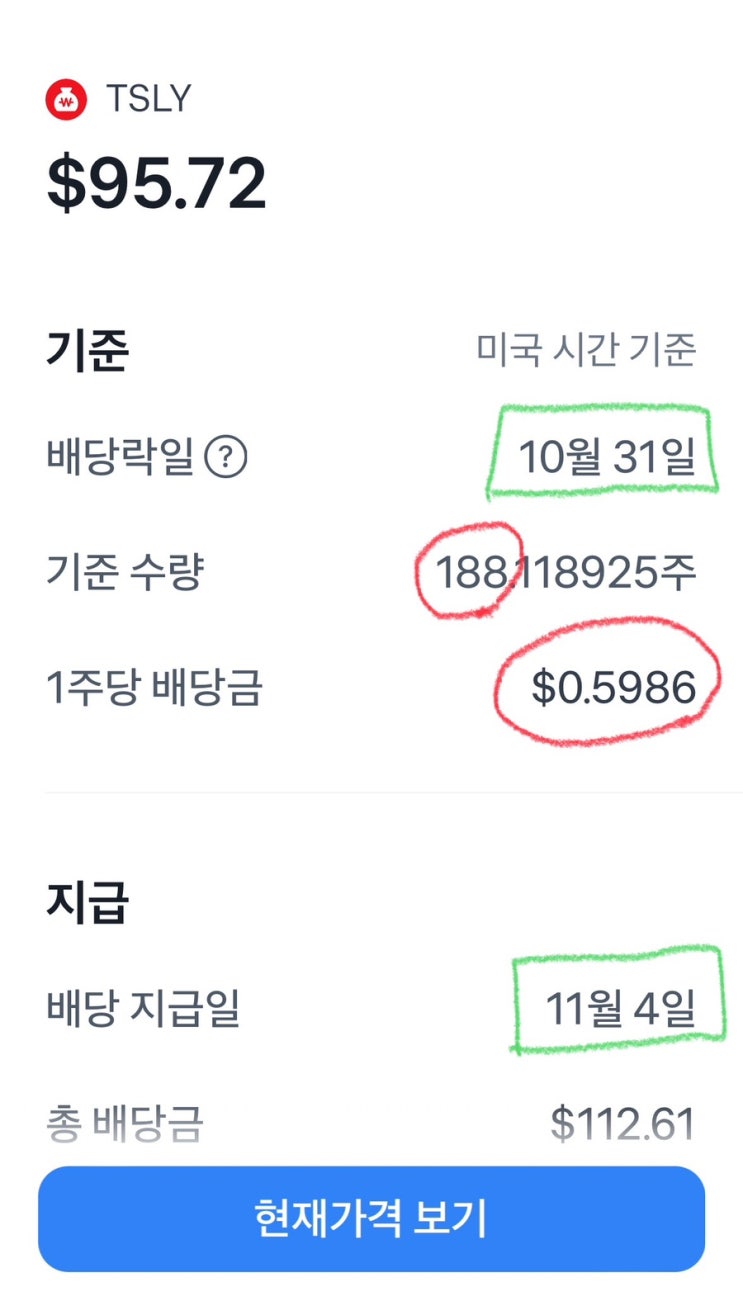Click the 1주당 배당금 label
Image resolution: width=743 pixels, height=1301 pixels.
click(154, 688)
